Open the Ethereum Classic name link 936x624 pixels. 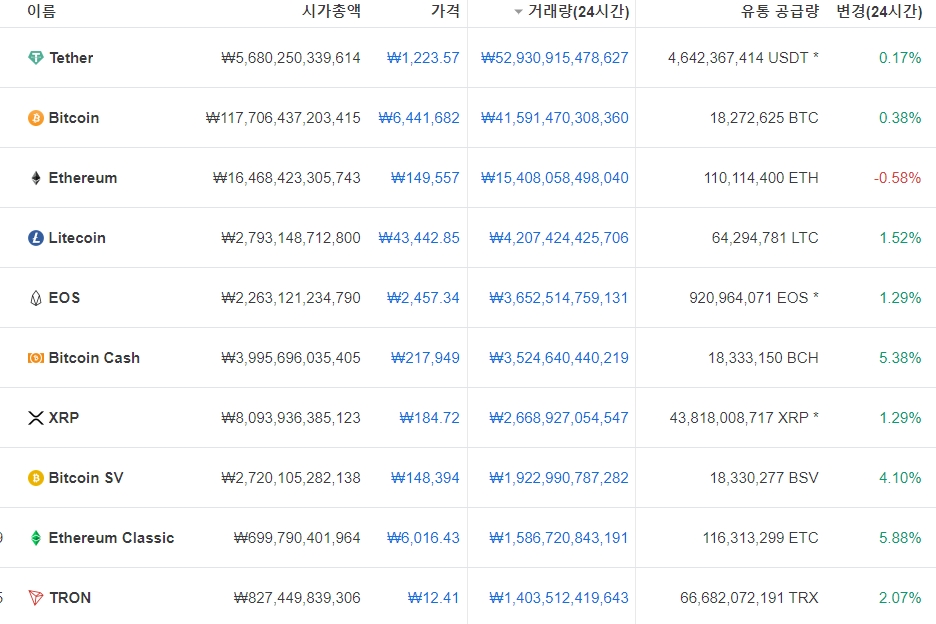tap(112, 538)
